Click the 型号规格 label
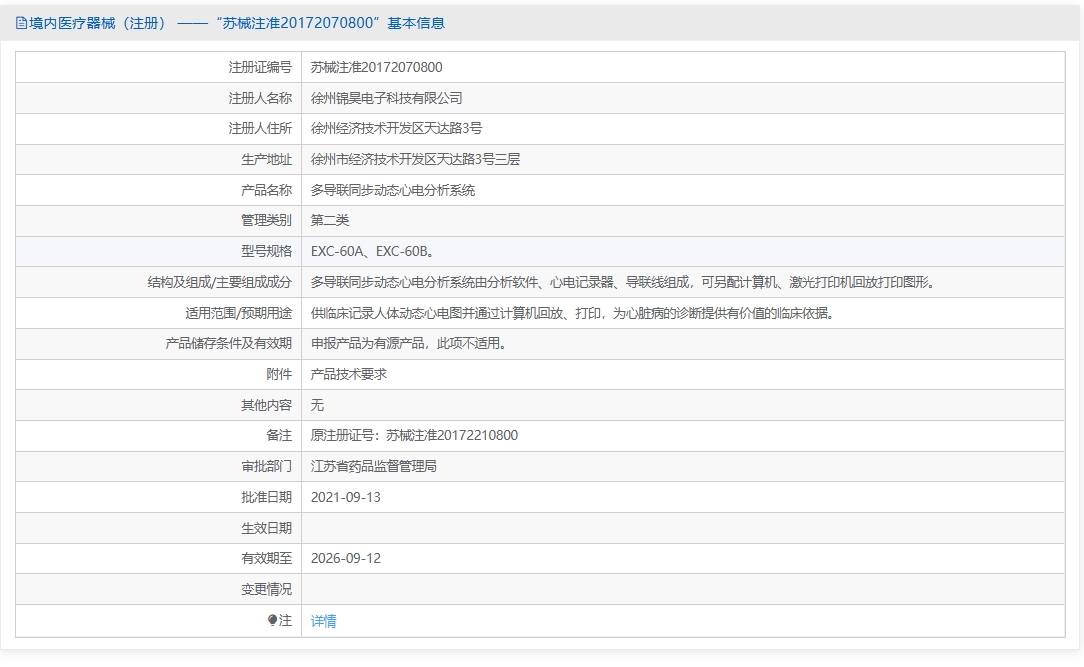The height and width of the screenshot is (667, 1084). (266, 252)
